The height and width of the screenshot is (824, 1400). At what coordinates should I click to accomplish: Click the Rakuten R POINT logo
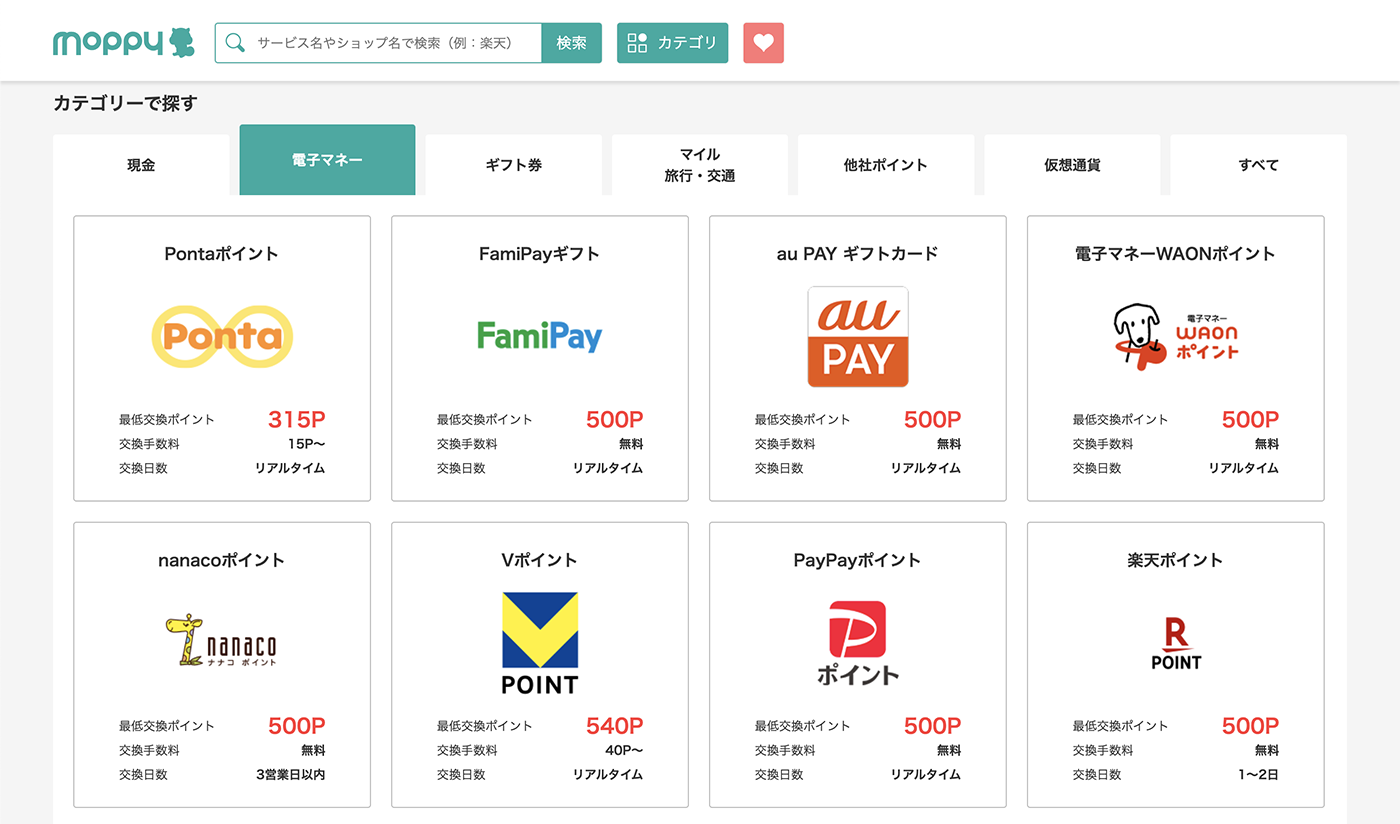coord(1176,643)
